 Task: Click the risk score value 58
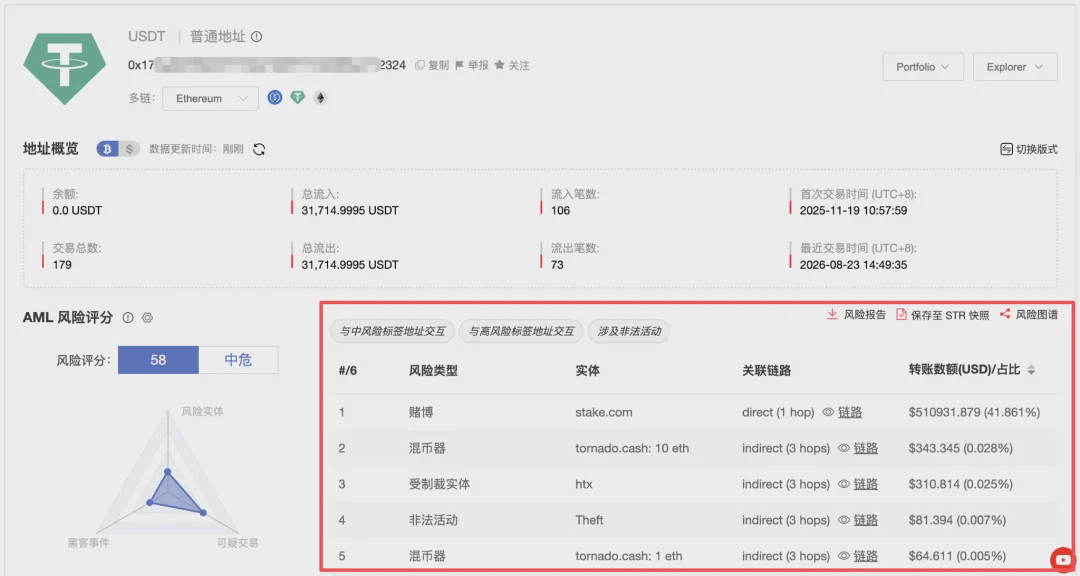tap(158, 360)
